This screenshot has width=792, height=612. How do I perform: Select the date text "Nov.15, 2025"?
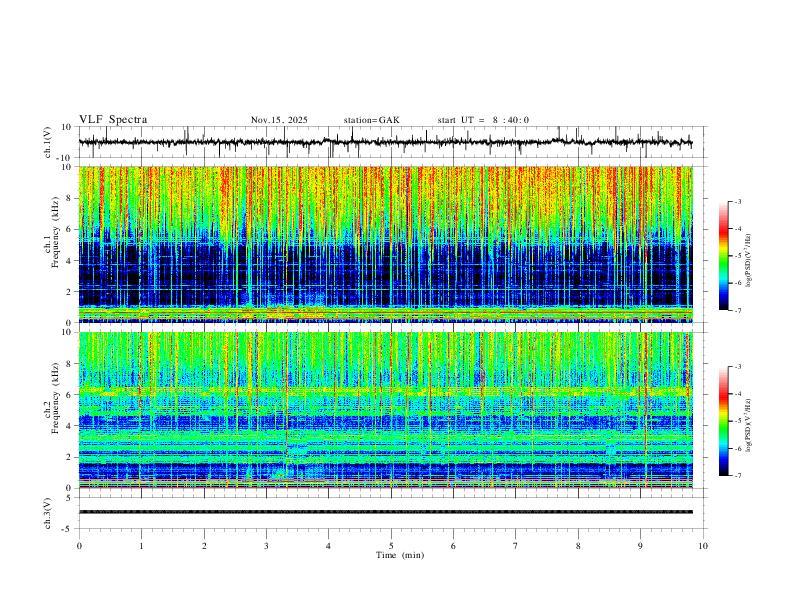tap(279, 120)
